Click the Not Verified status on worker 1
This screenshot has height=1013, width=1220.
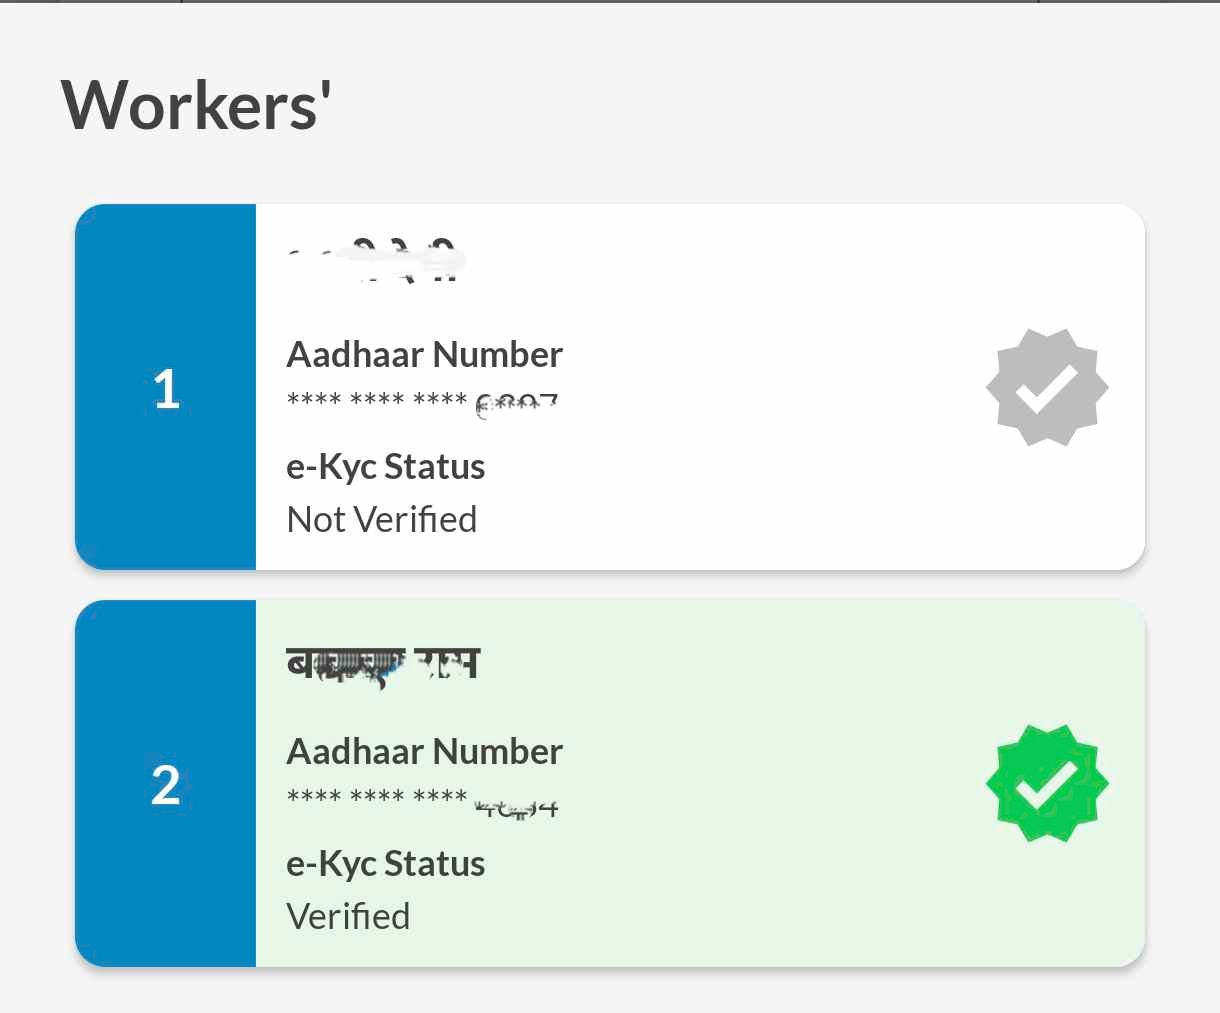click(x=382, y=519)
